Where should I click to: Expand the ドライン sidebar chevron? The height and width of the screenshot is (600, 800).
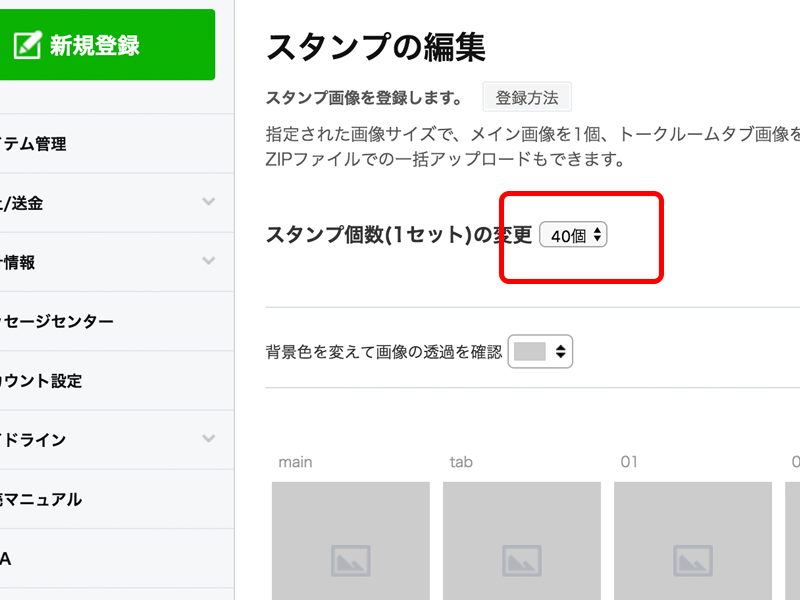tap(208, 438)
